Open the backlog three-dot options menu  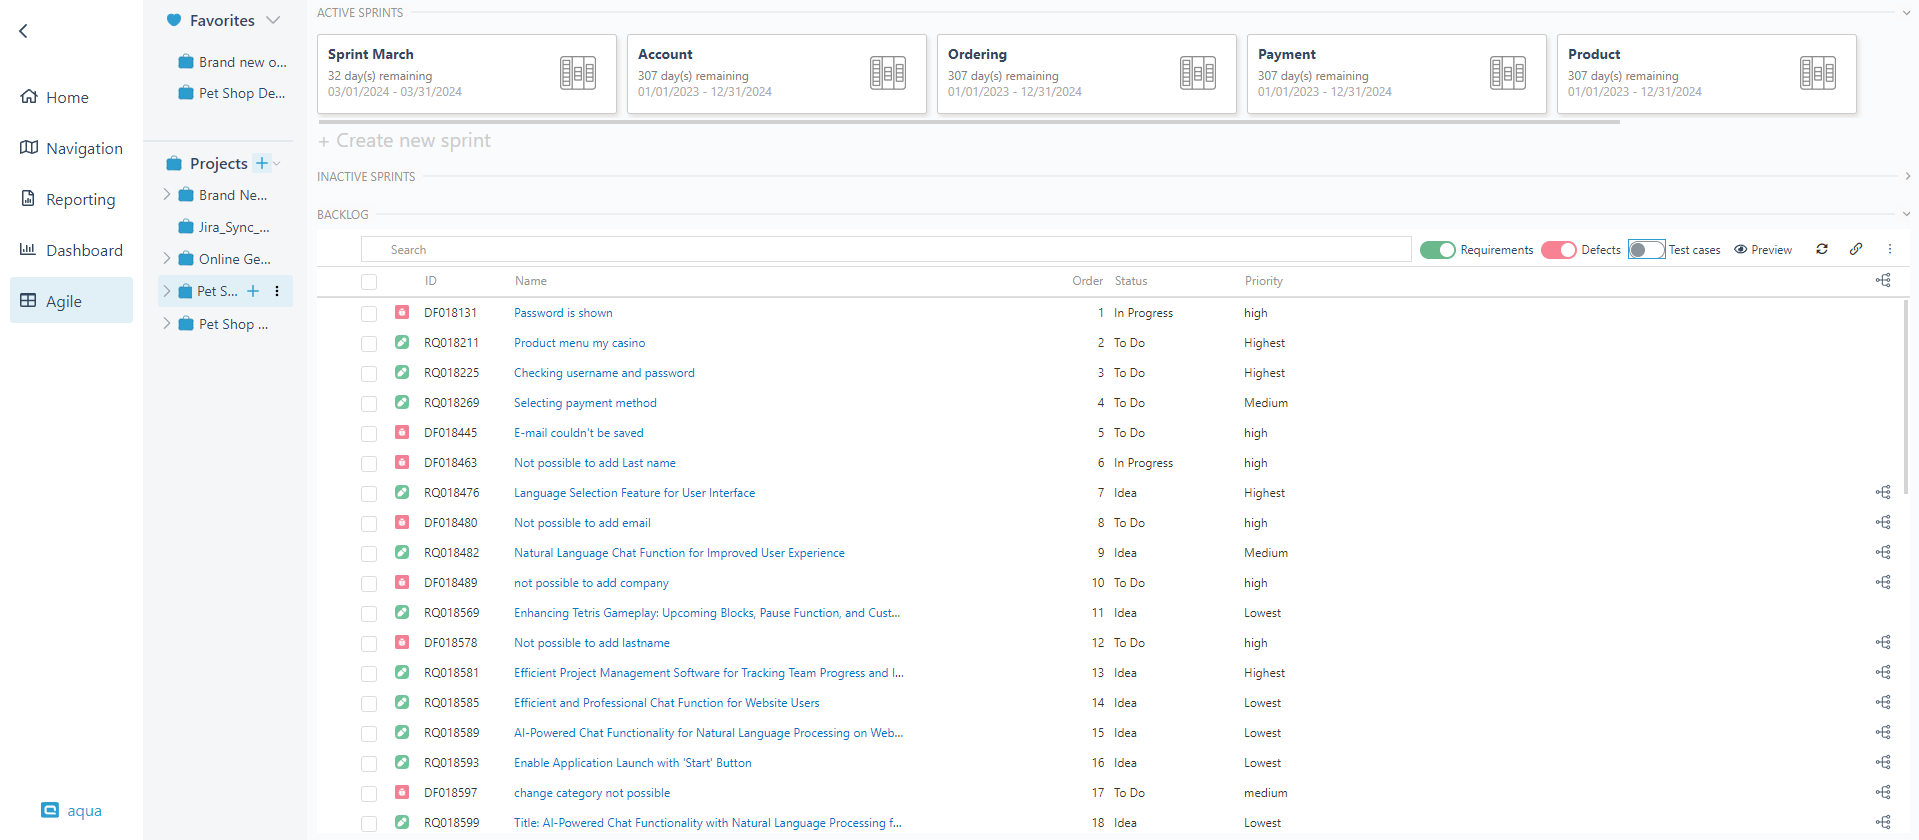pyautogui.click(x=1890, y=249)
